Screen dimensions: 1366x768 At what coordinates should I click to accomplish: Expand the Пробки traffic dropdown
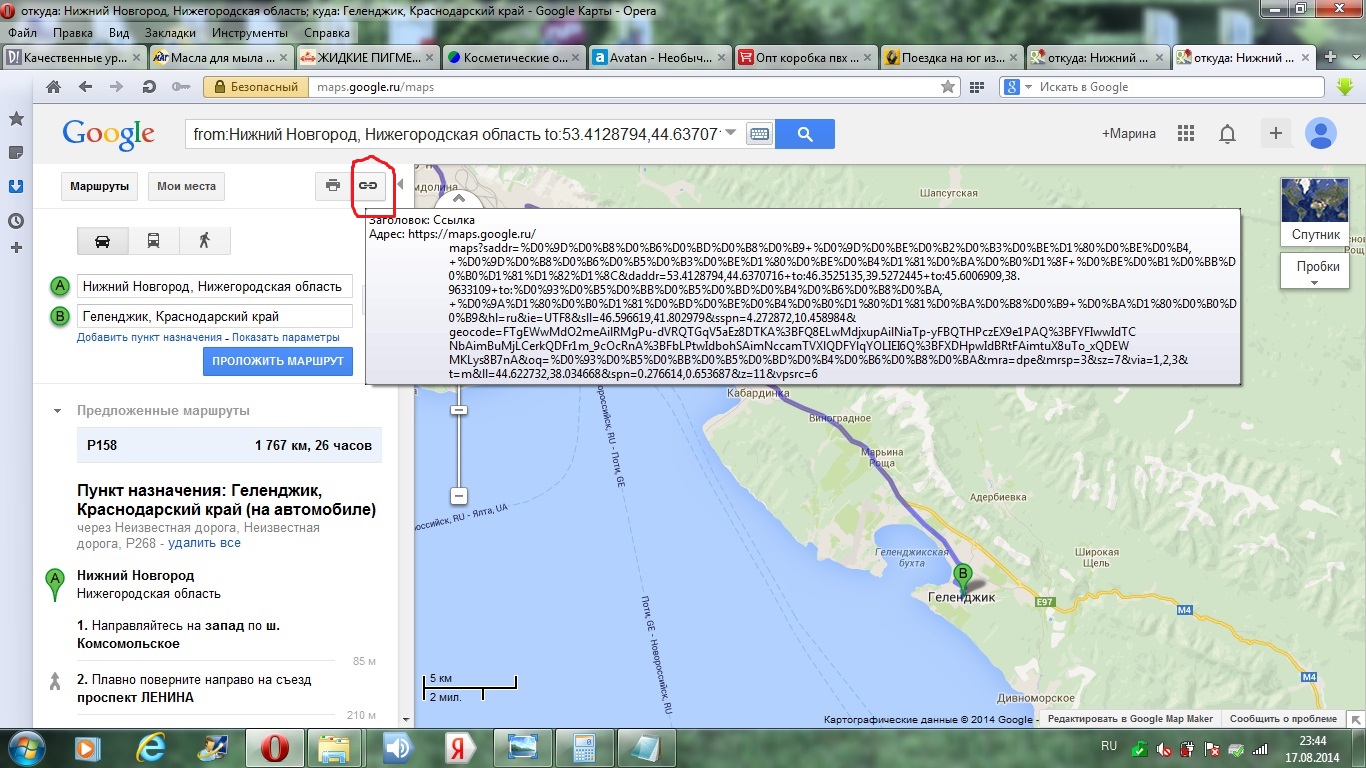[1314, 272]
